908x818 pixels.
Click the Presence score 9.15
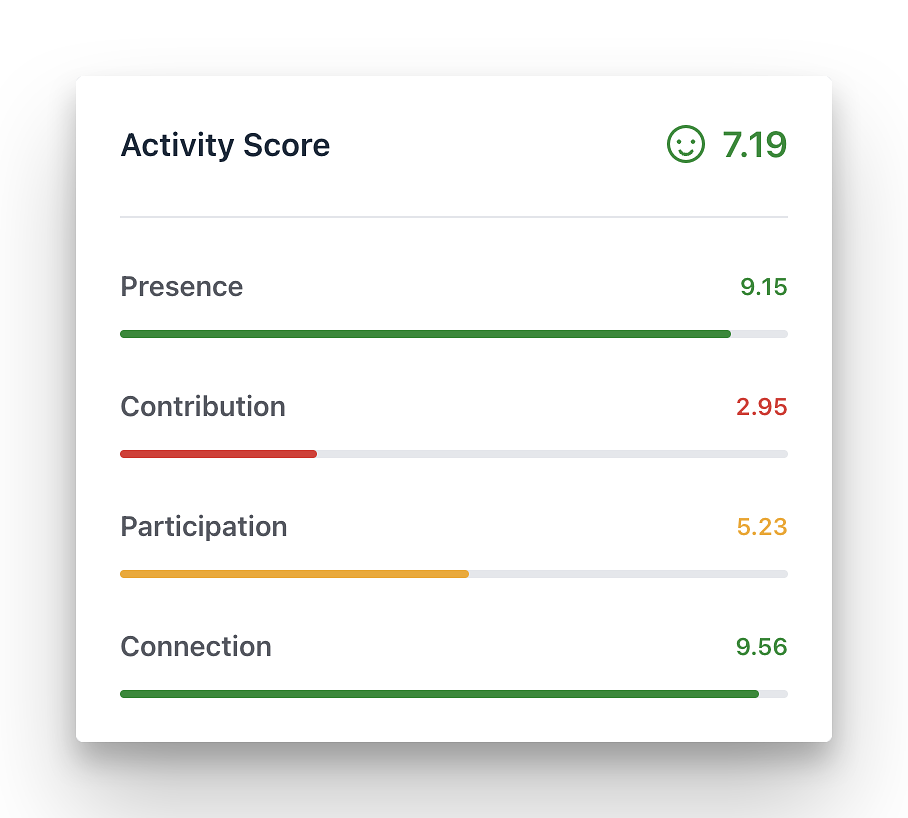(763, 286)
